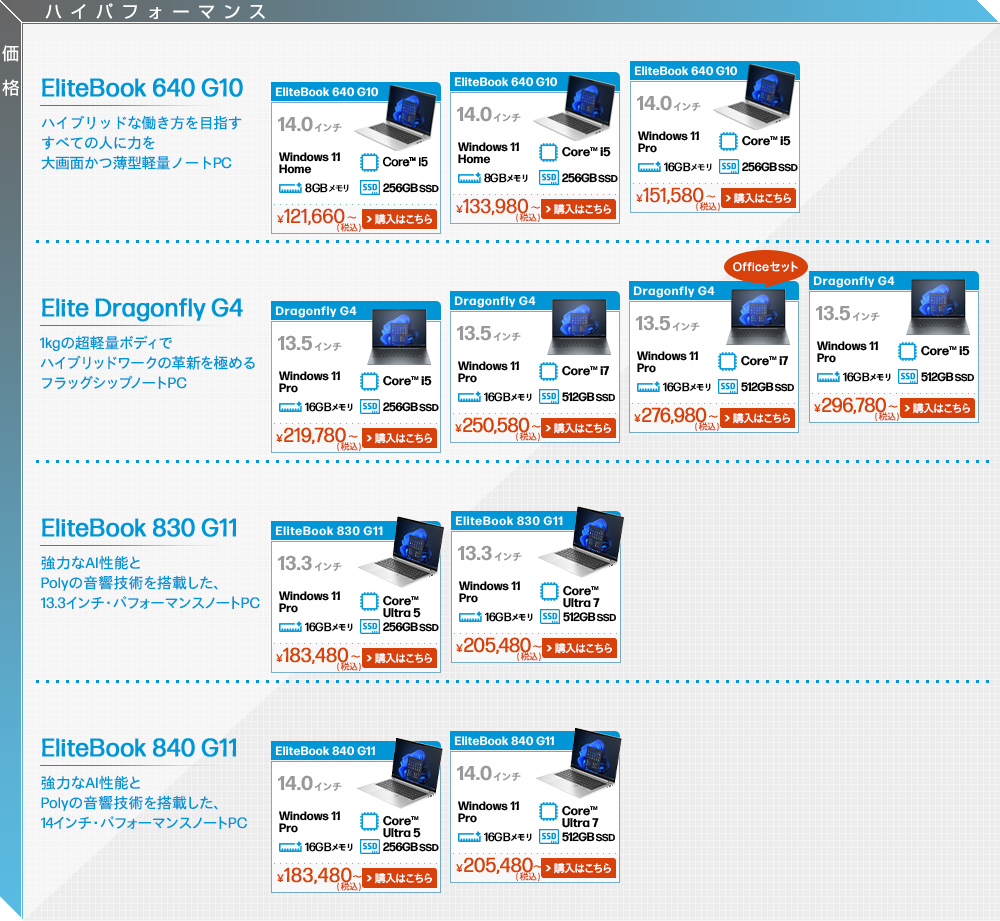Click laptop image on ¥183,480 EliteBook 830 card
1000x921 pixels.
402,552
